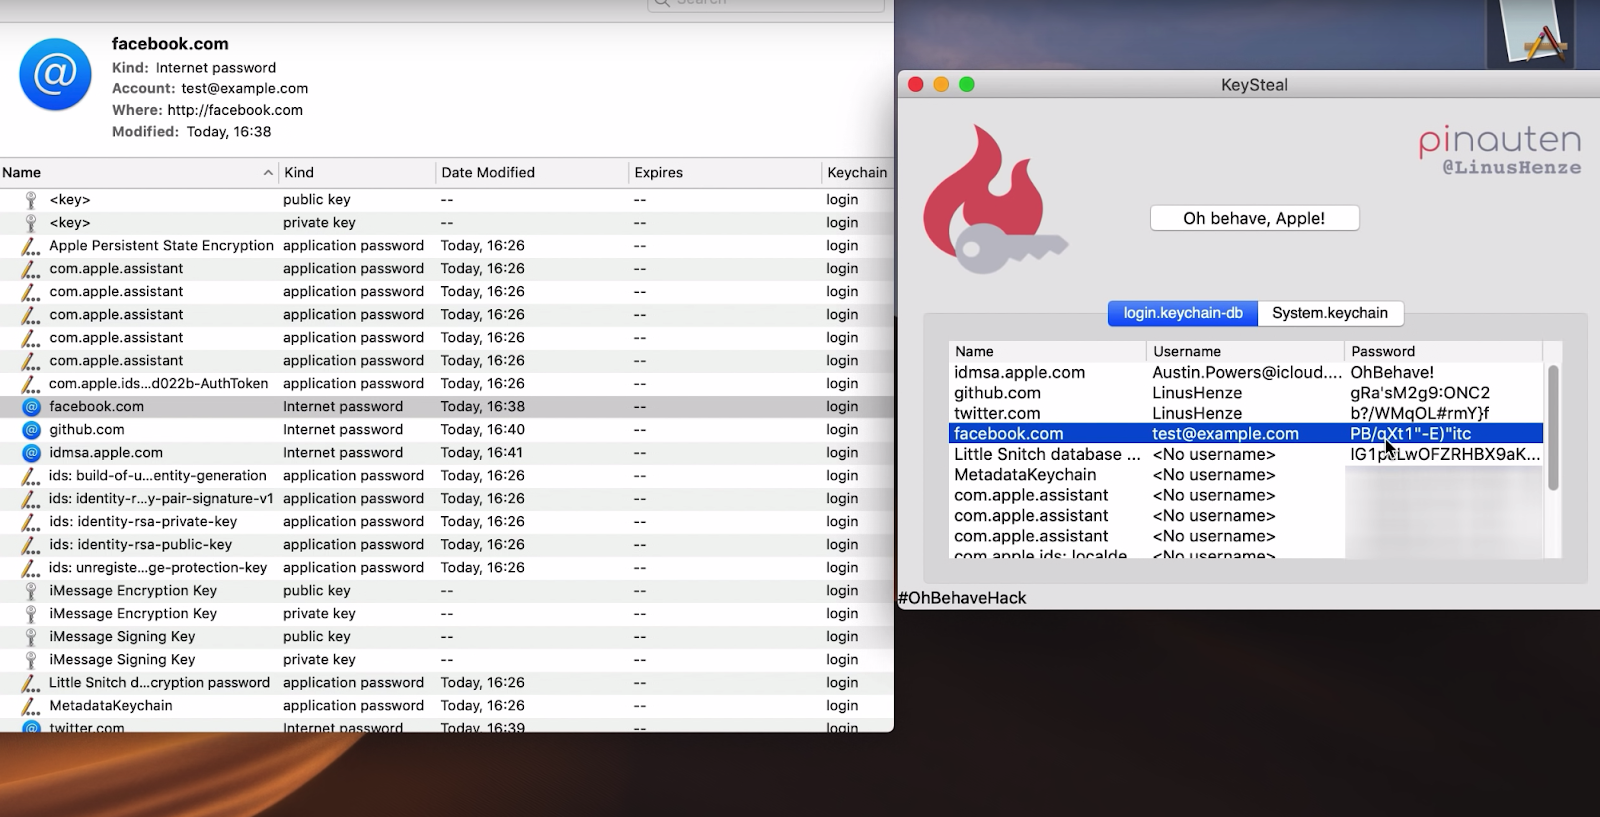Click the pencil icon for ids: identity-rsa-public-key
This screenshot has height=817, width=1600.
[31, 545]
